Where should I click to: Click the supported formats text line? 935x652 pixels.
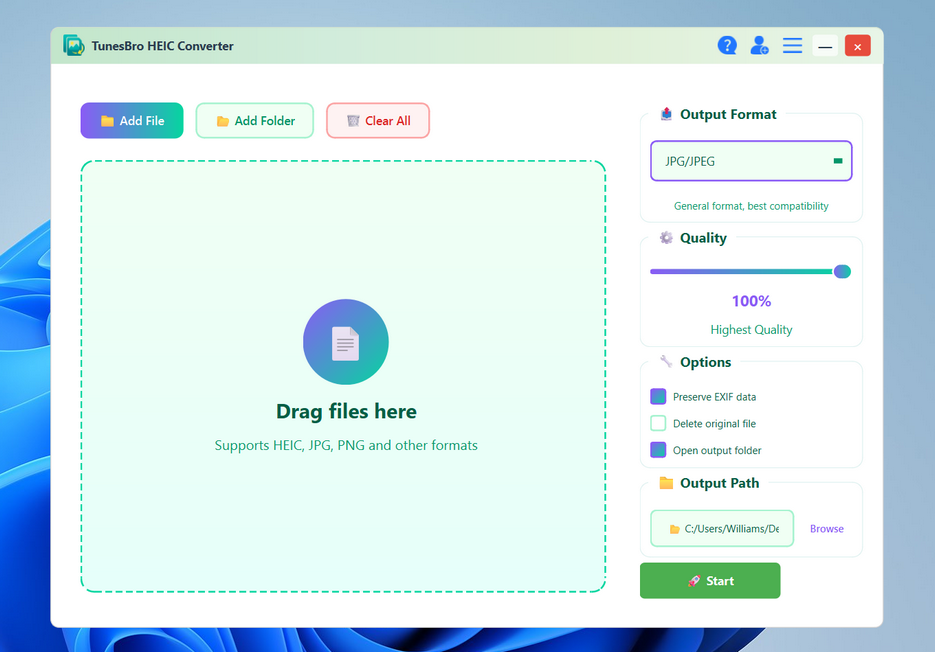tap(346, 446)
